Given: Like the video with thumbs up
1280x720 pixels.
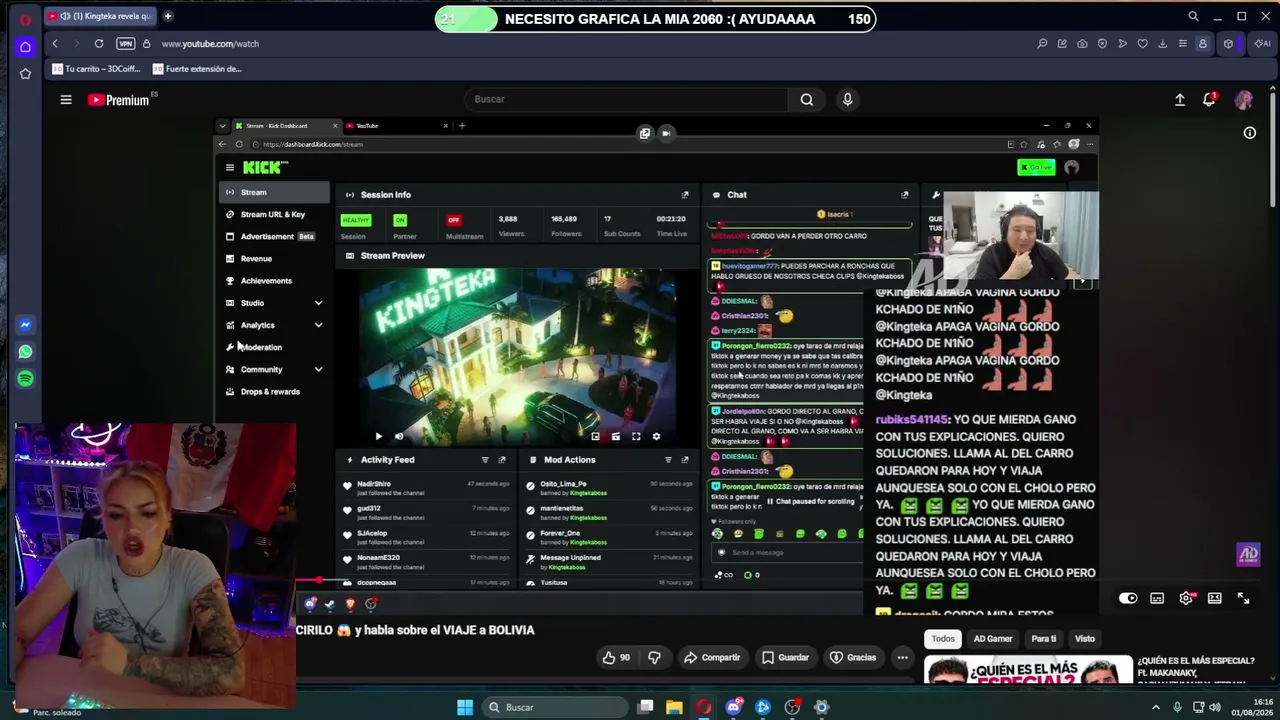Looking at the screenshot, I should pos(616,657).
